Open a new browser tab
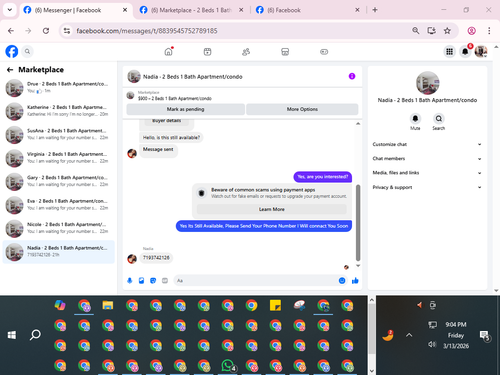The image size is (500, 375). tap(375, 10)
